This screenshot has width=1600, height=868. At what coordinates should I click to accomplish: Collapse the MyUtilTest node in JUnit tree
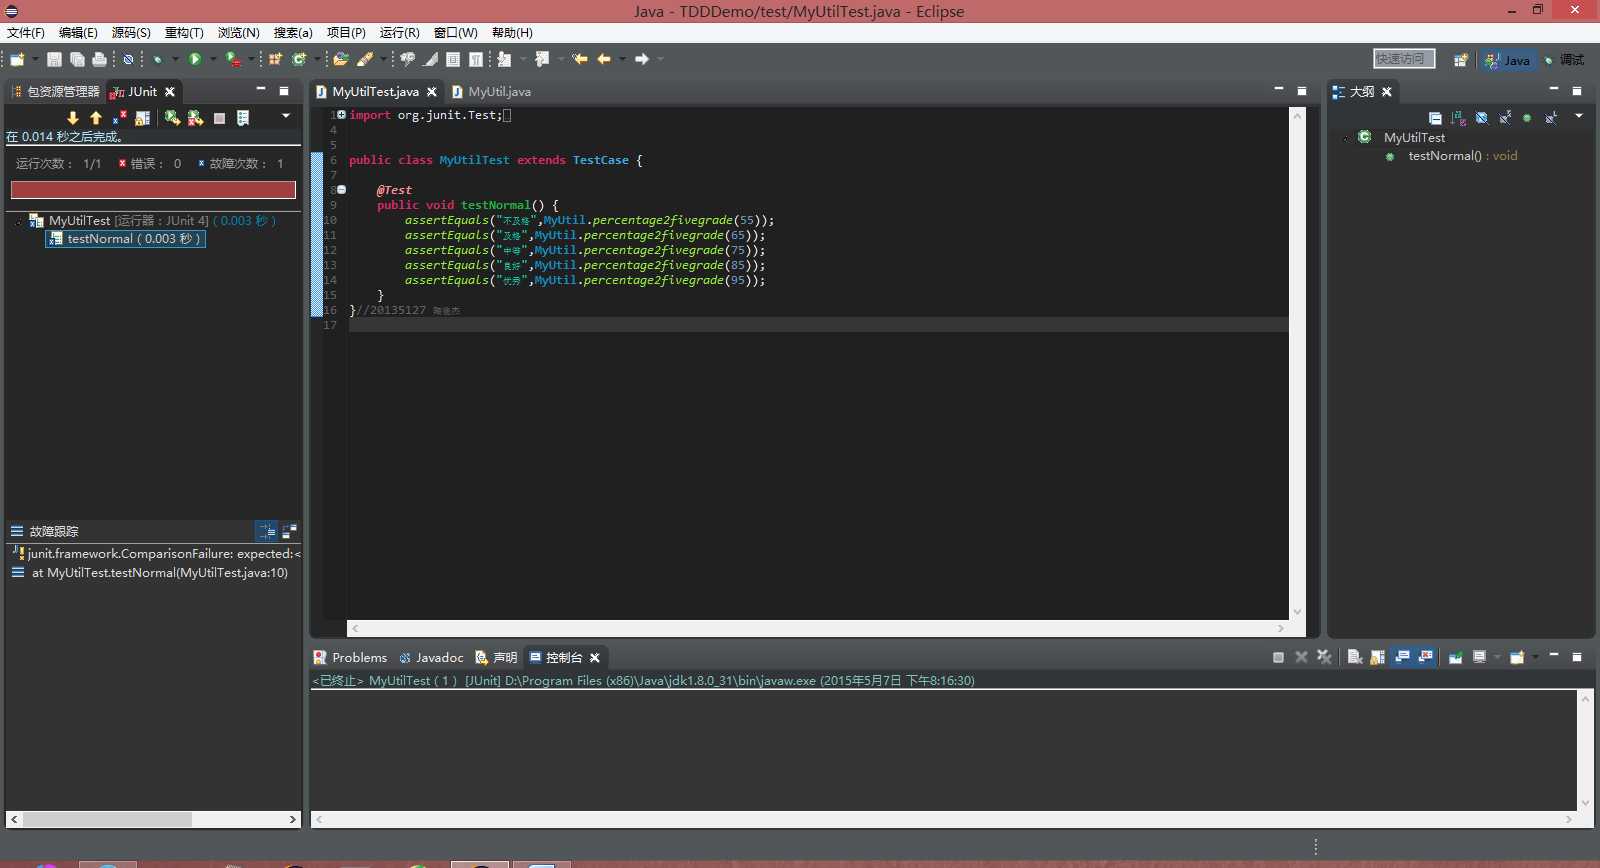coord(18,221)
